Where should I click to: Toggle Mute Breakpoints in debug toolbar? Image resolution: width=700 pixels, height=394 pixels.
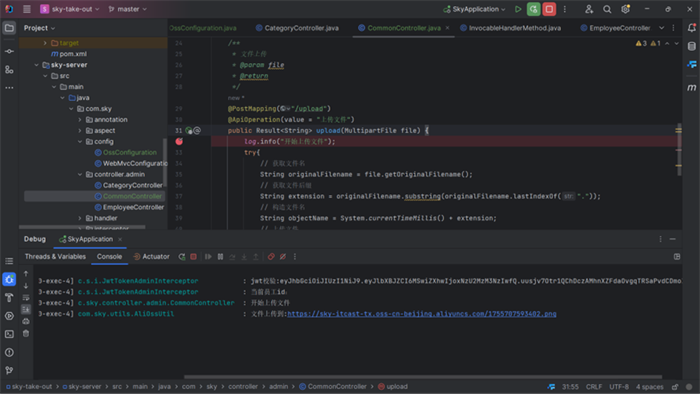click(283, 257)
